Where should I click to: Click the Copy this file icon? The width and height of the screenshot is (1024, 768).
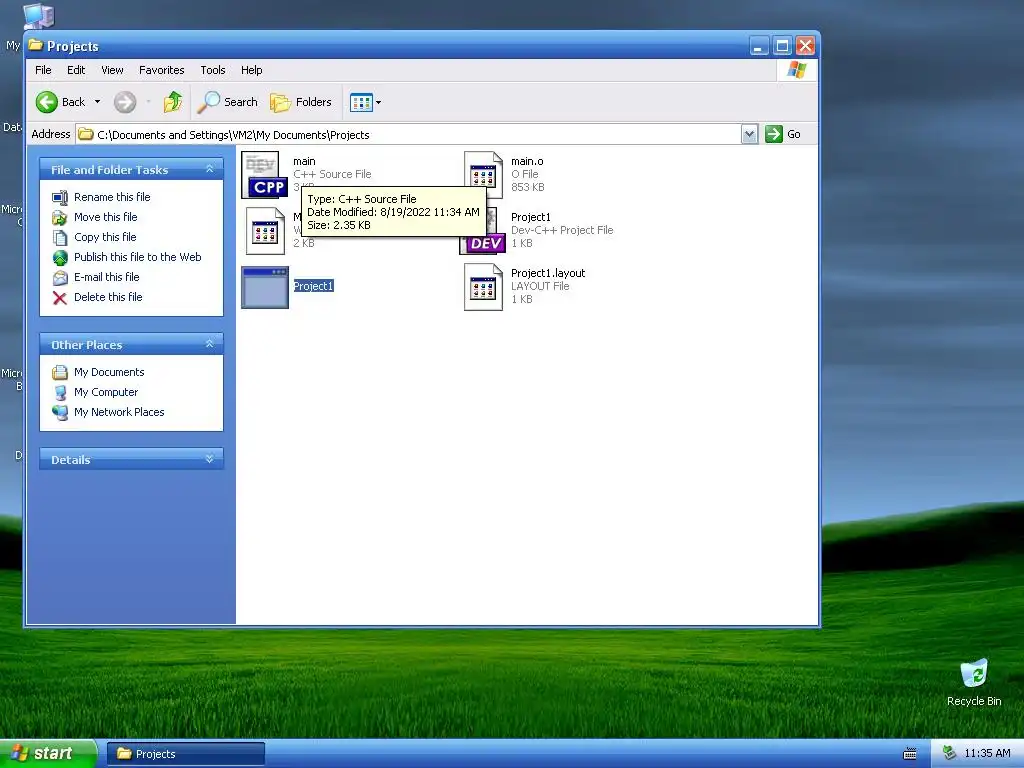point(60,238)
